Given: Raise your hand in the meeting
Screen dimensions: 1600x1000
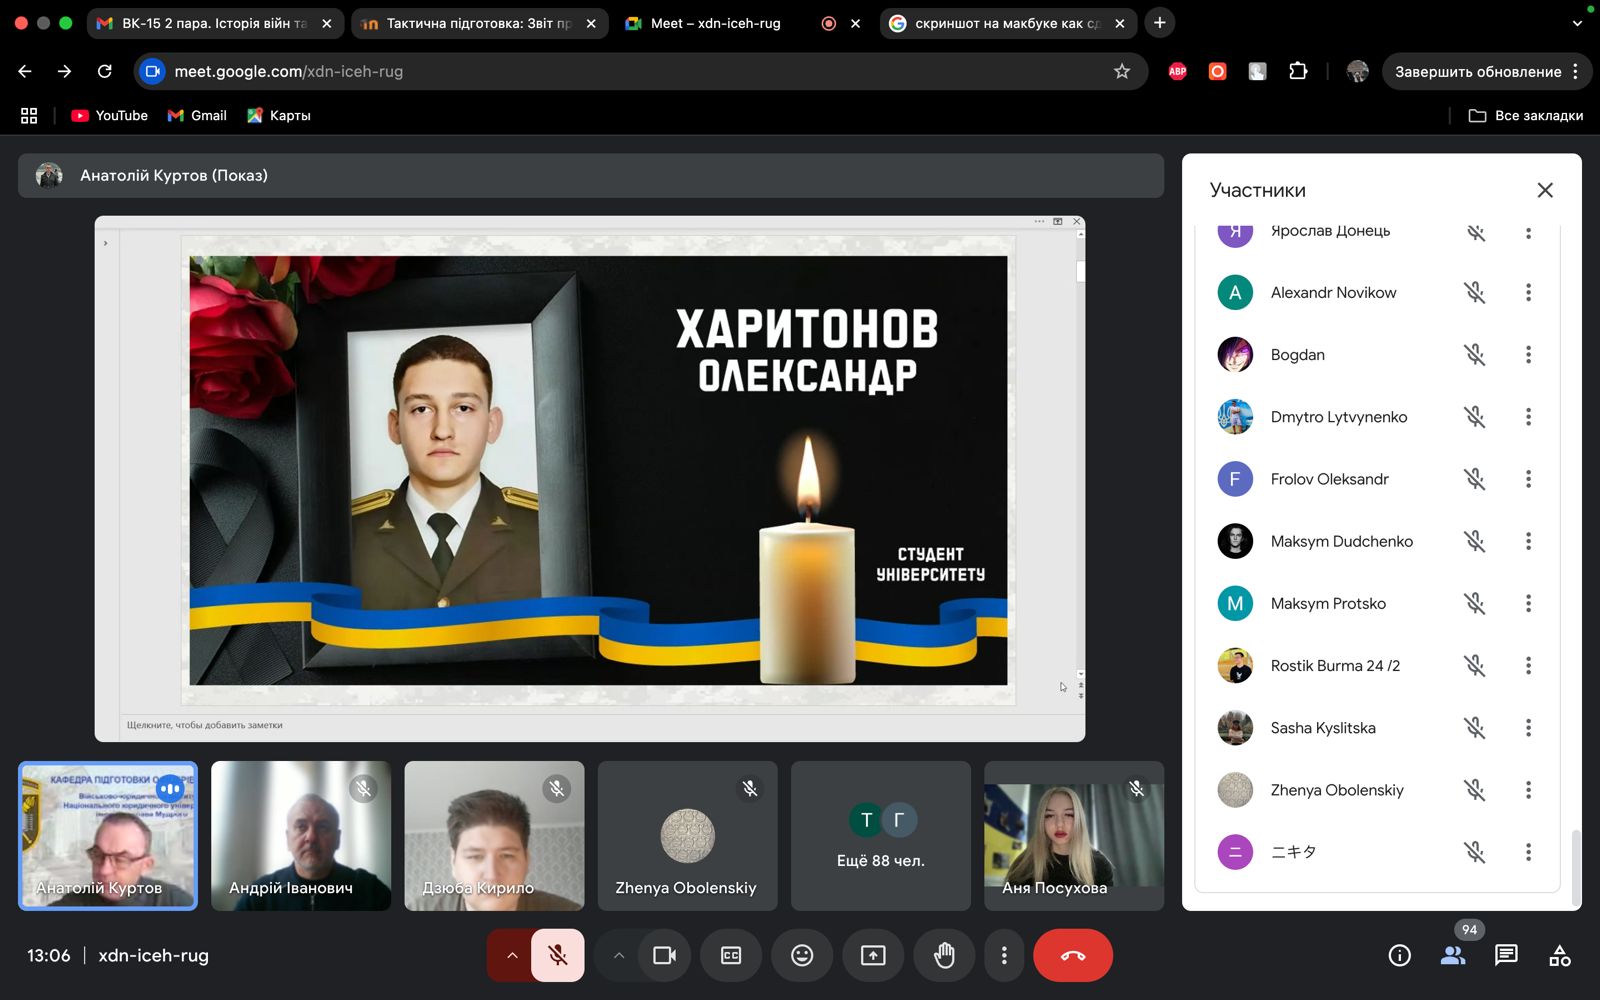Looking at the screenshot, I should pos(943,955).
